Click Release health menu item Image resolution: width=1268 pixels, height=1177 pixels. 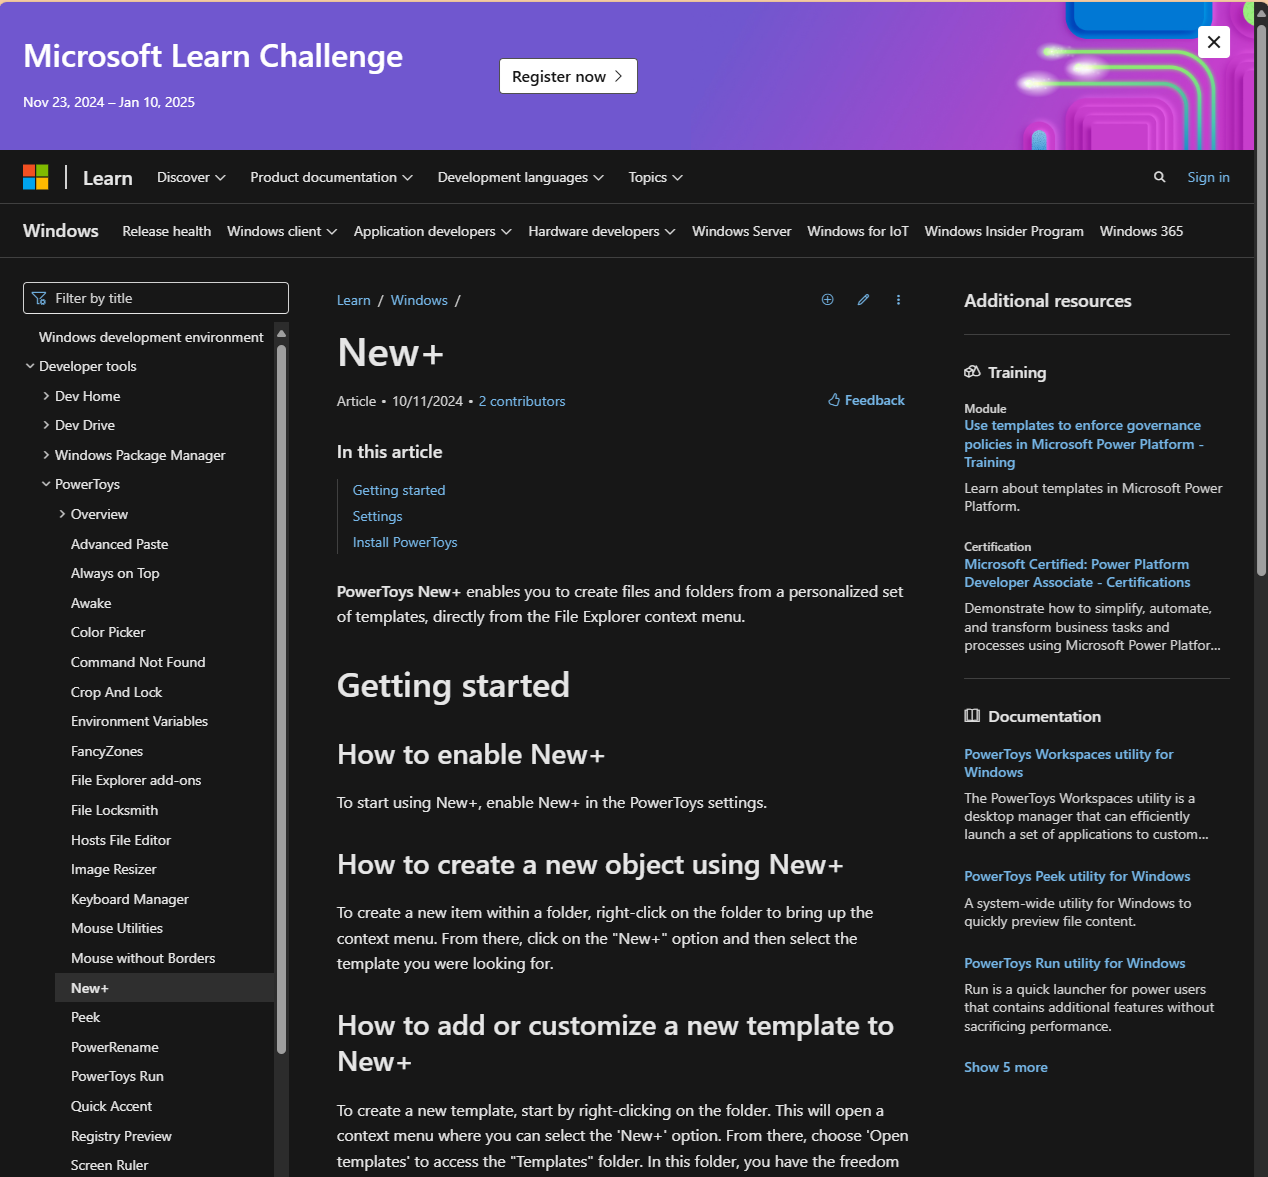[166, 231]
